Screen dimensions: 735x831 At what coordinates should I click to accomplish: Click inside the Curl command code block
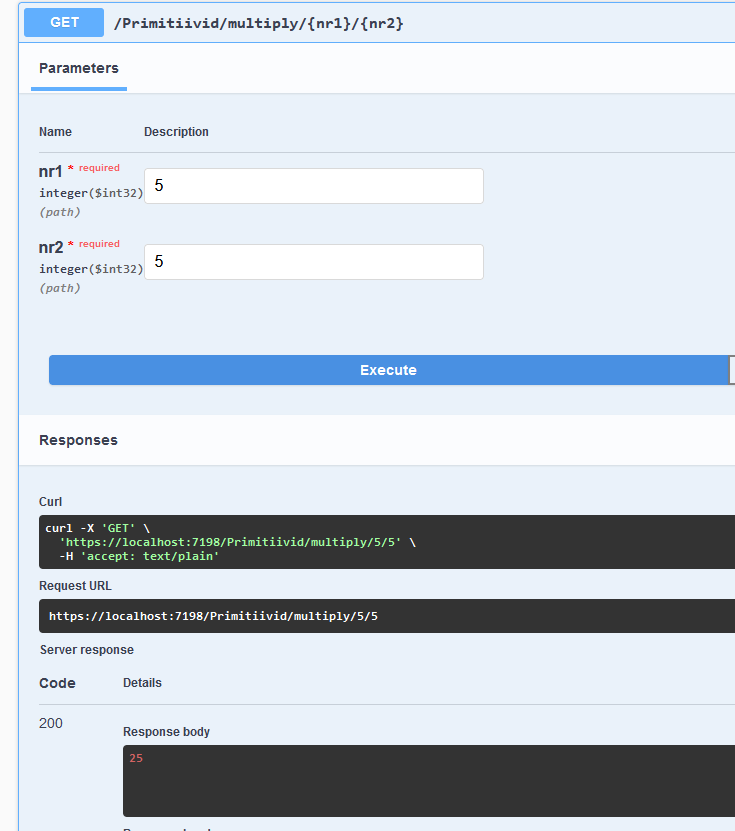coord(387,542)
